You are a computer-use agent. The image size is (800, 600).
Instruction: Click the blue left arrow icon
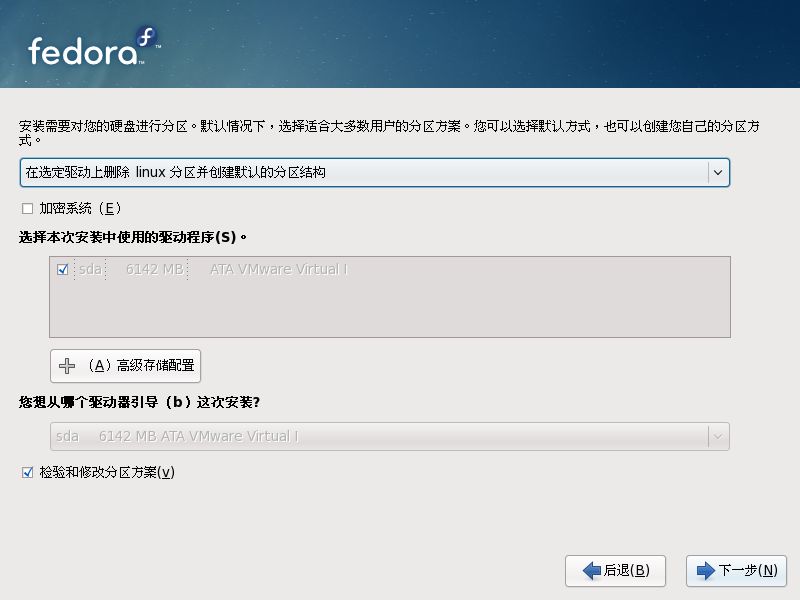[592, 570]
